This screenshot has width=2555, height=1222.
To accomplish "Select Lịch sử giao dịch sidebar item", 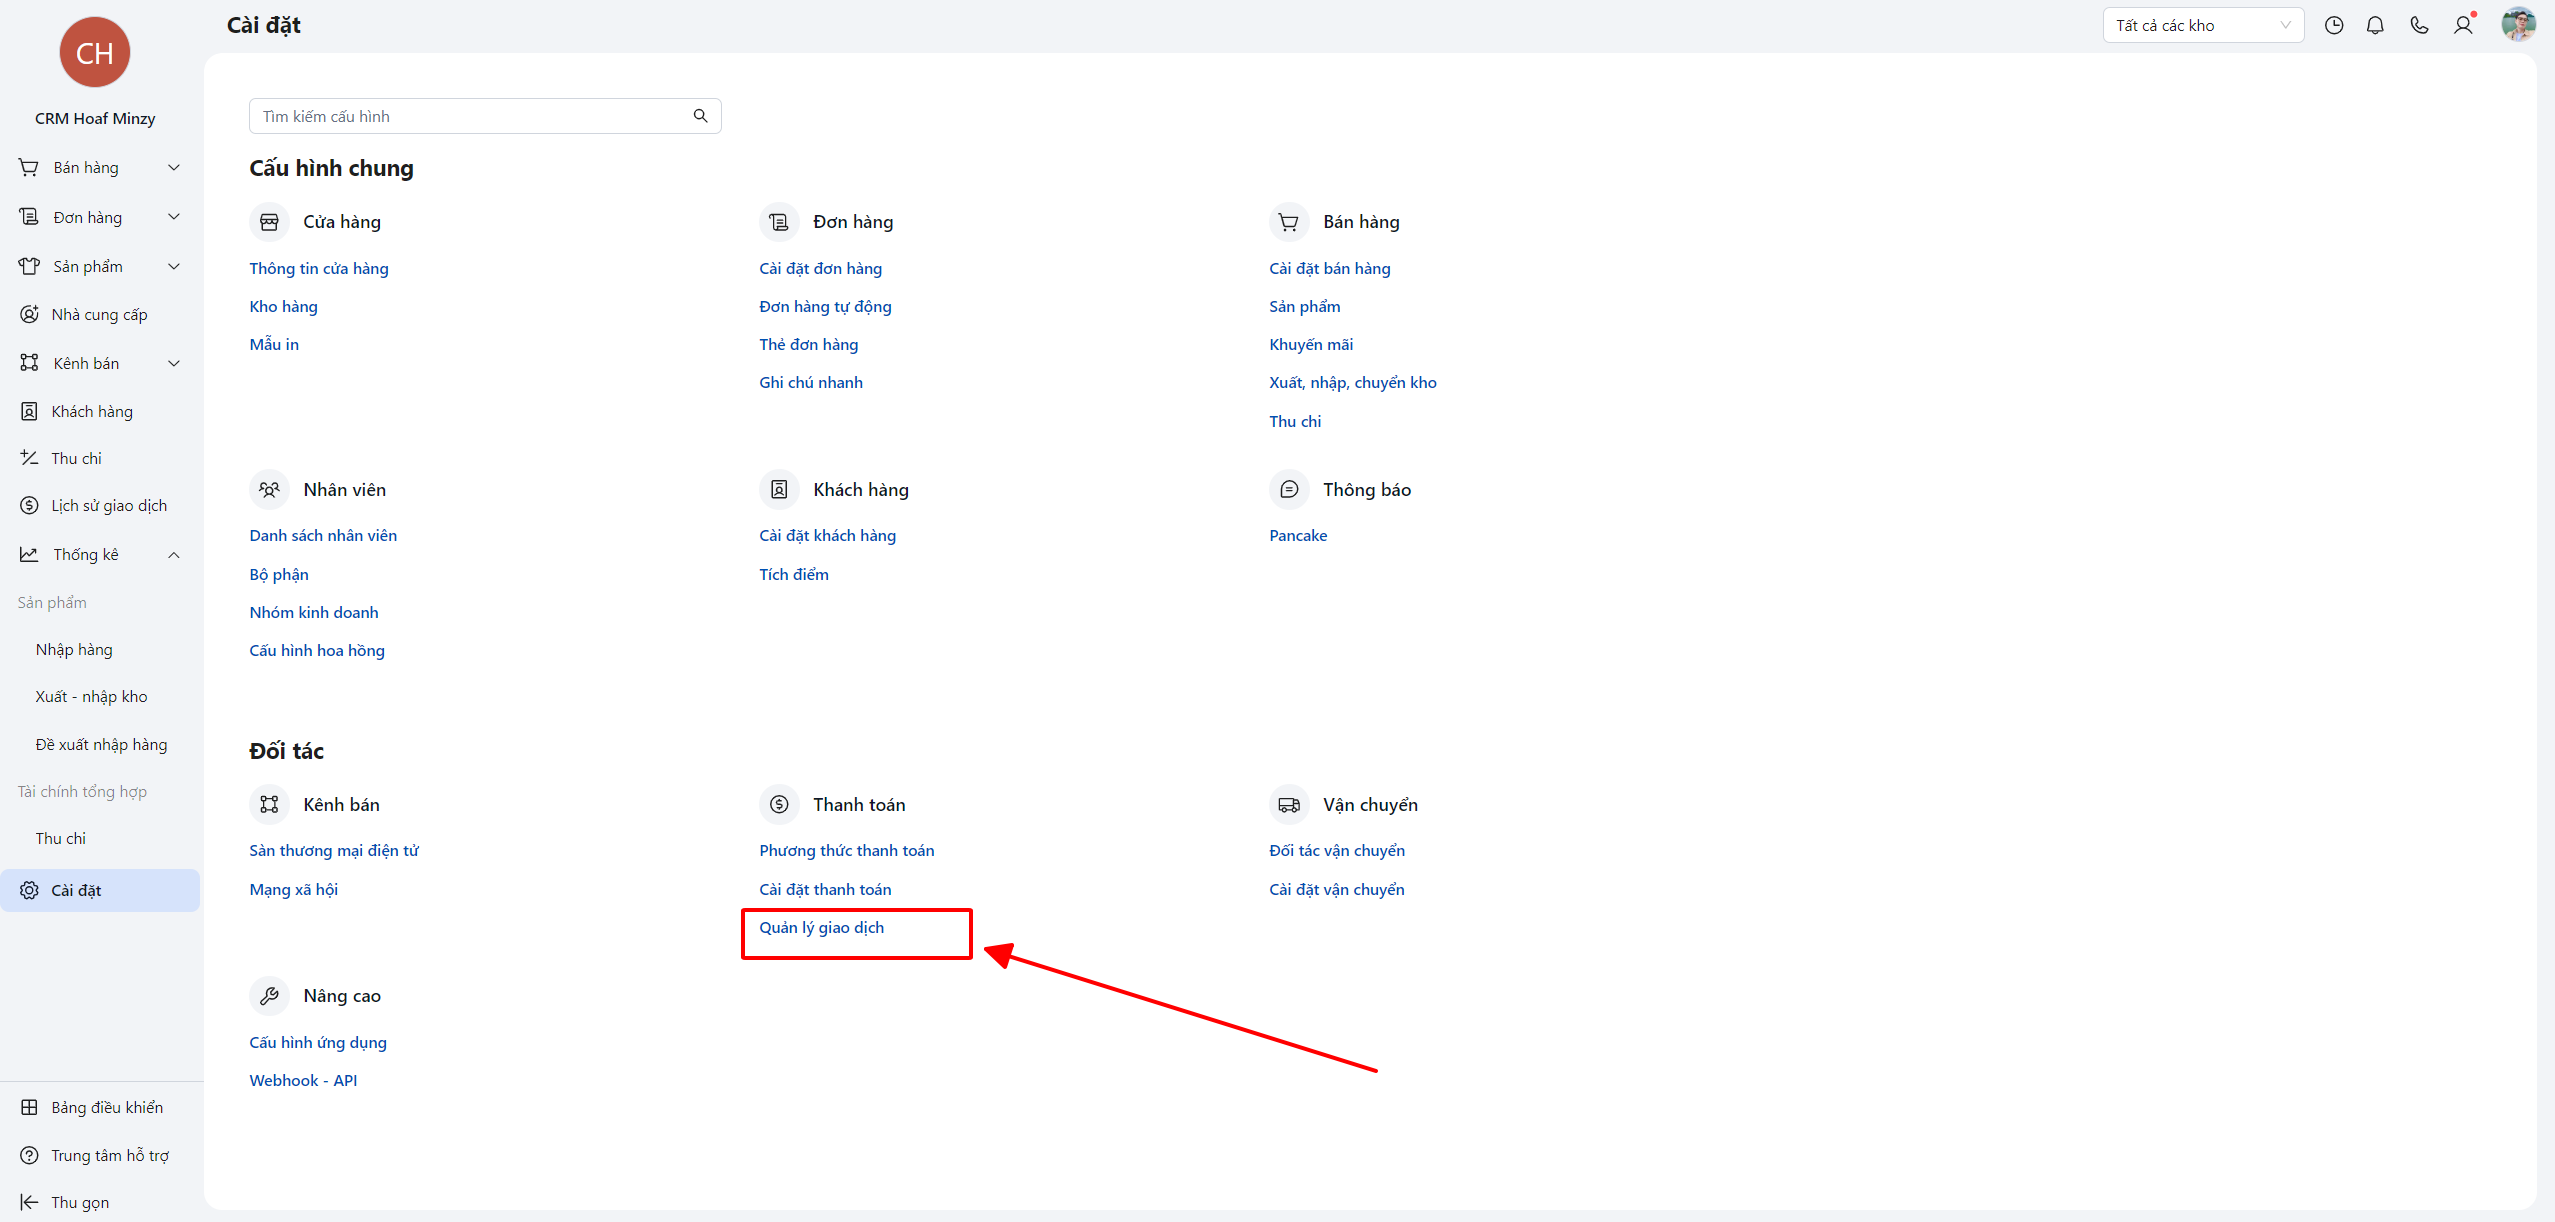I will tap(109, 506).
